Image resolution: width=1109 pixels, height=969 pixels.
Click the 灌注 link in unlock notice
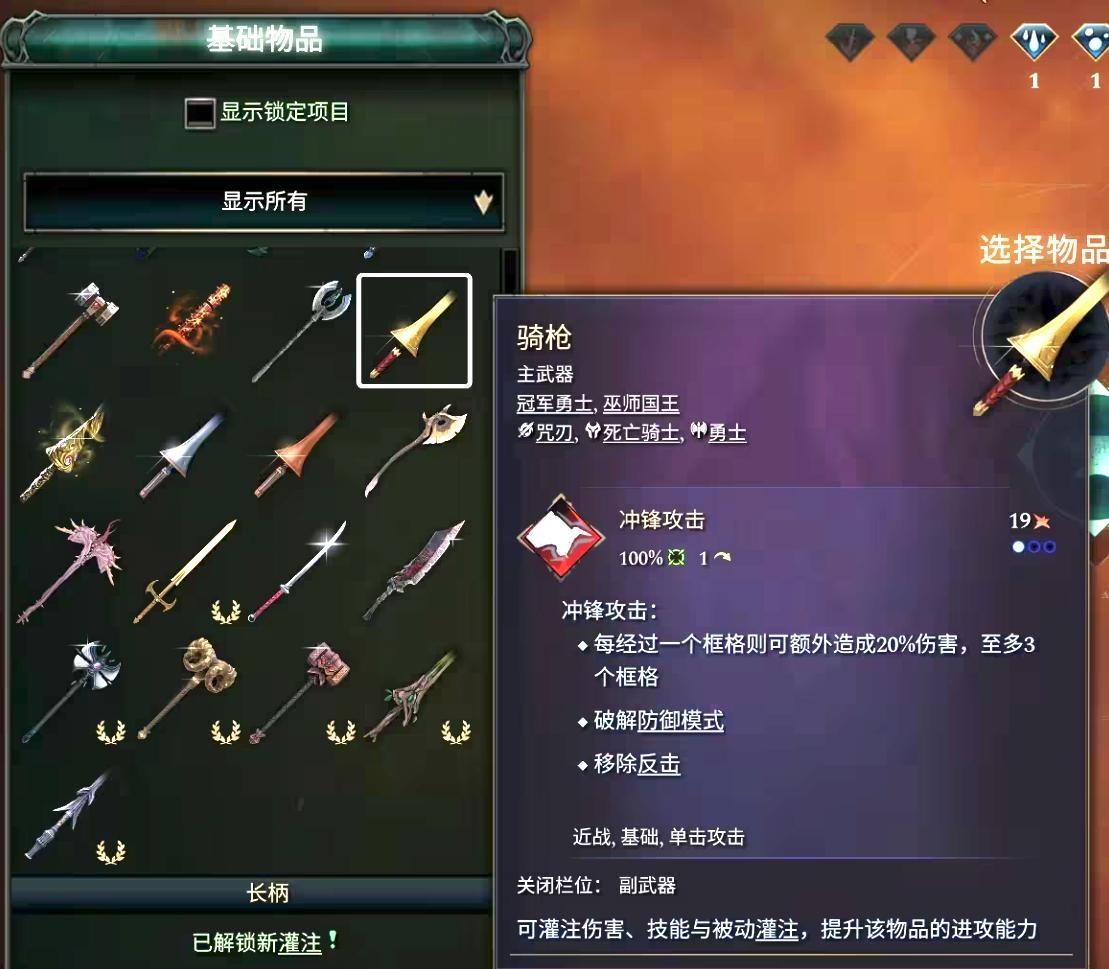point(300,943)
